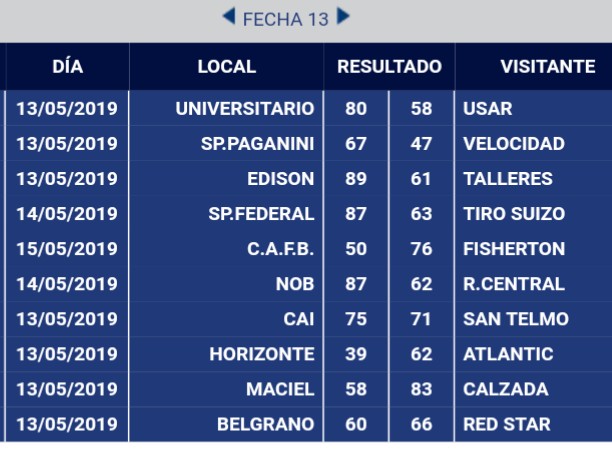Open the SP.PAGANINI team entry
This screenshot has height=450, width=612.
tap(257, 144)
